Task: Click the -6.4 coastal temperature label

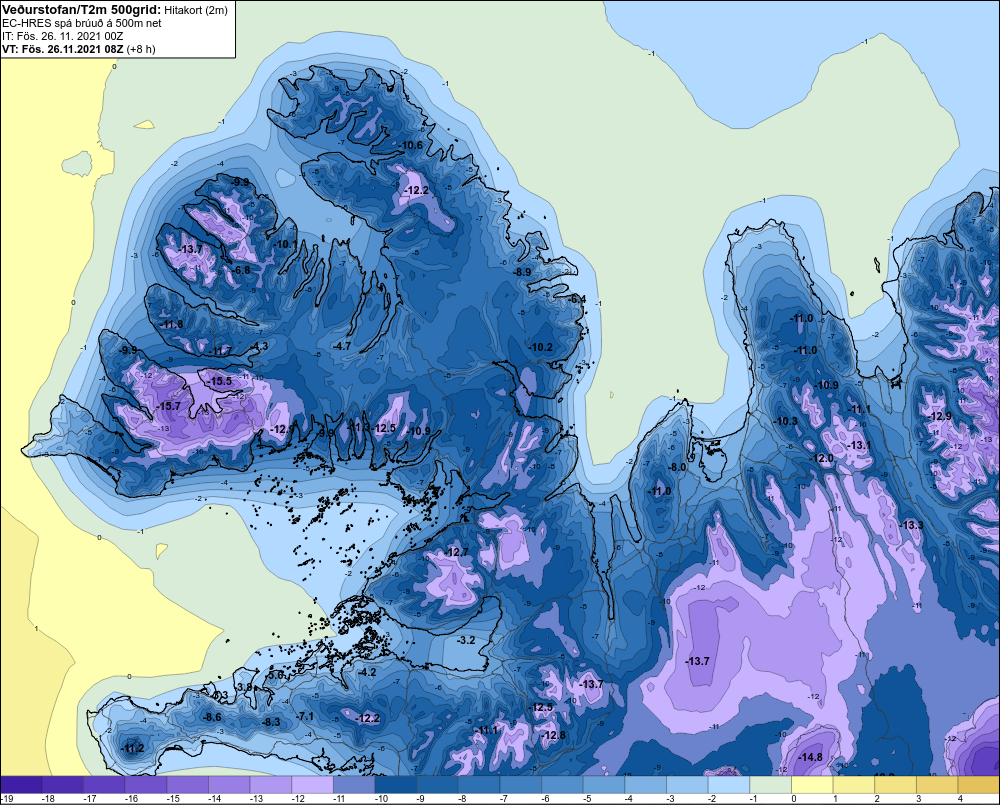Action: pos(577,299)
